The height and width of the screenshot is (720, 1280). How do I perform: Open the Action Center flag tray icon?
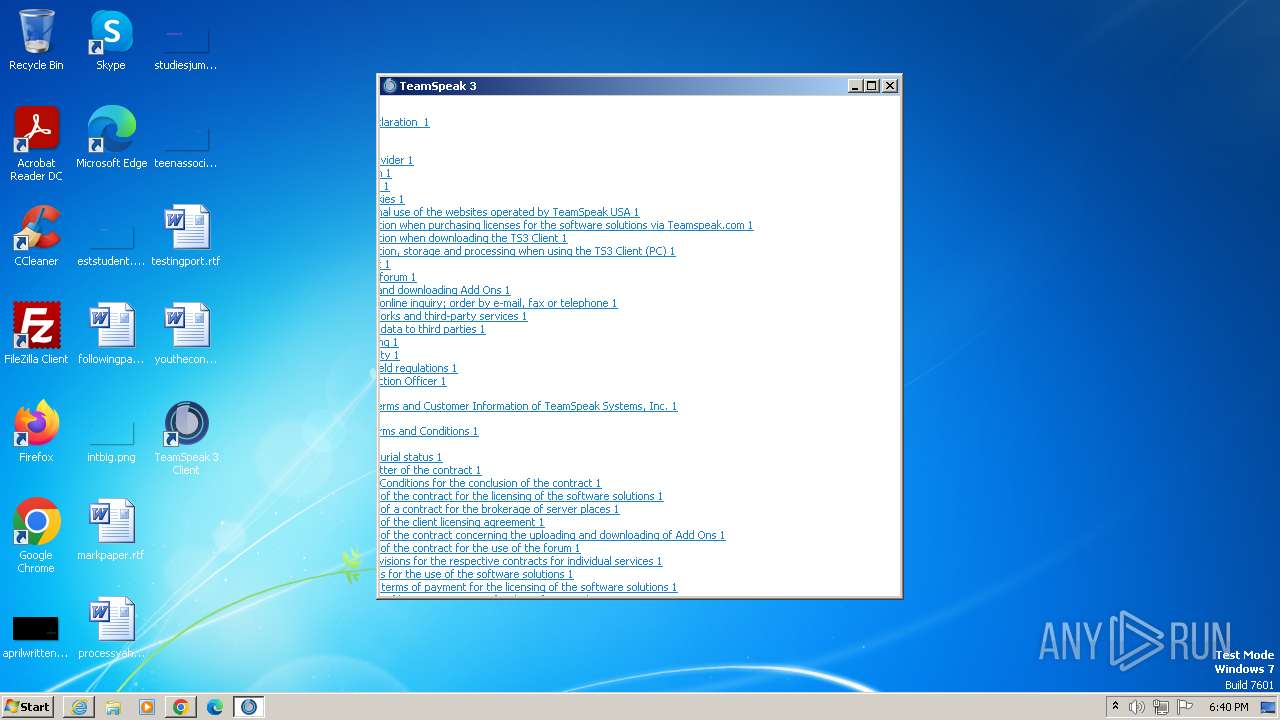[1185, 707]
